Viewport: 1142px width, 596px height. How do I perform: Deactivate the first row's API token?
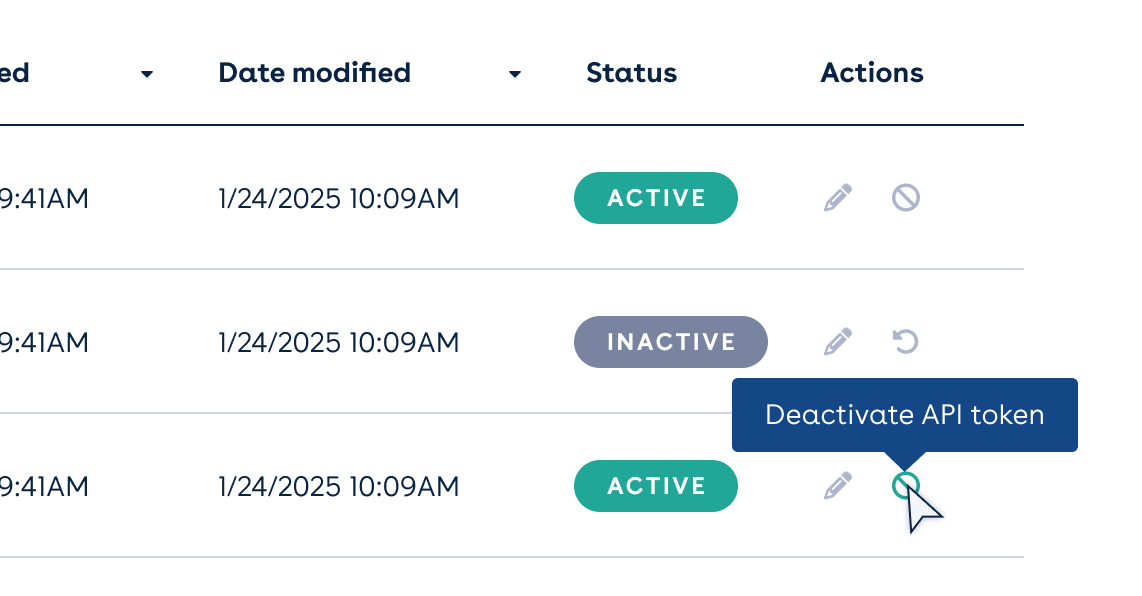(905, 197)
